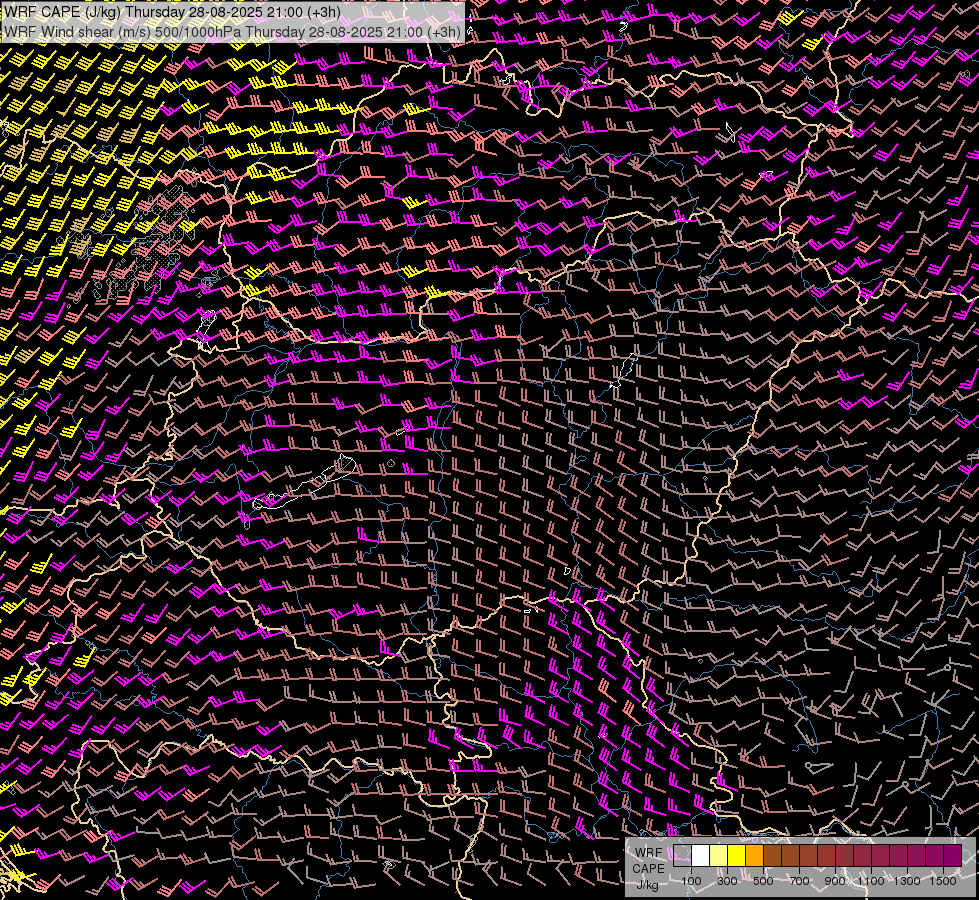Select the orange CAPE legend swatch
The image size is (979, 900).
[x=754, y=856]
